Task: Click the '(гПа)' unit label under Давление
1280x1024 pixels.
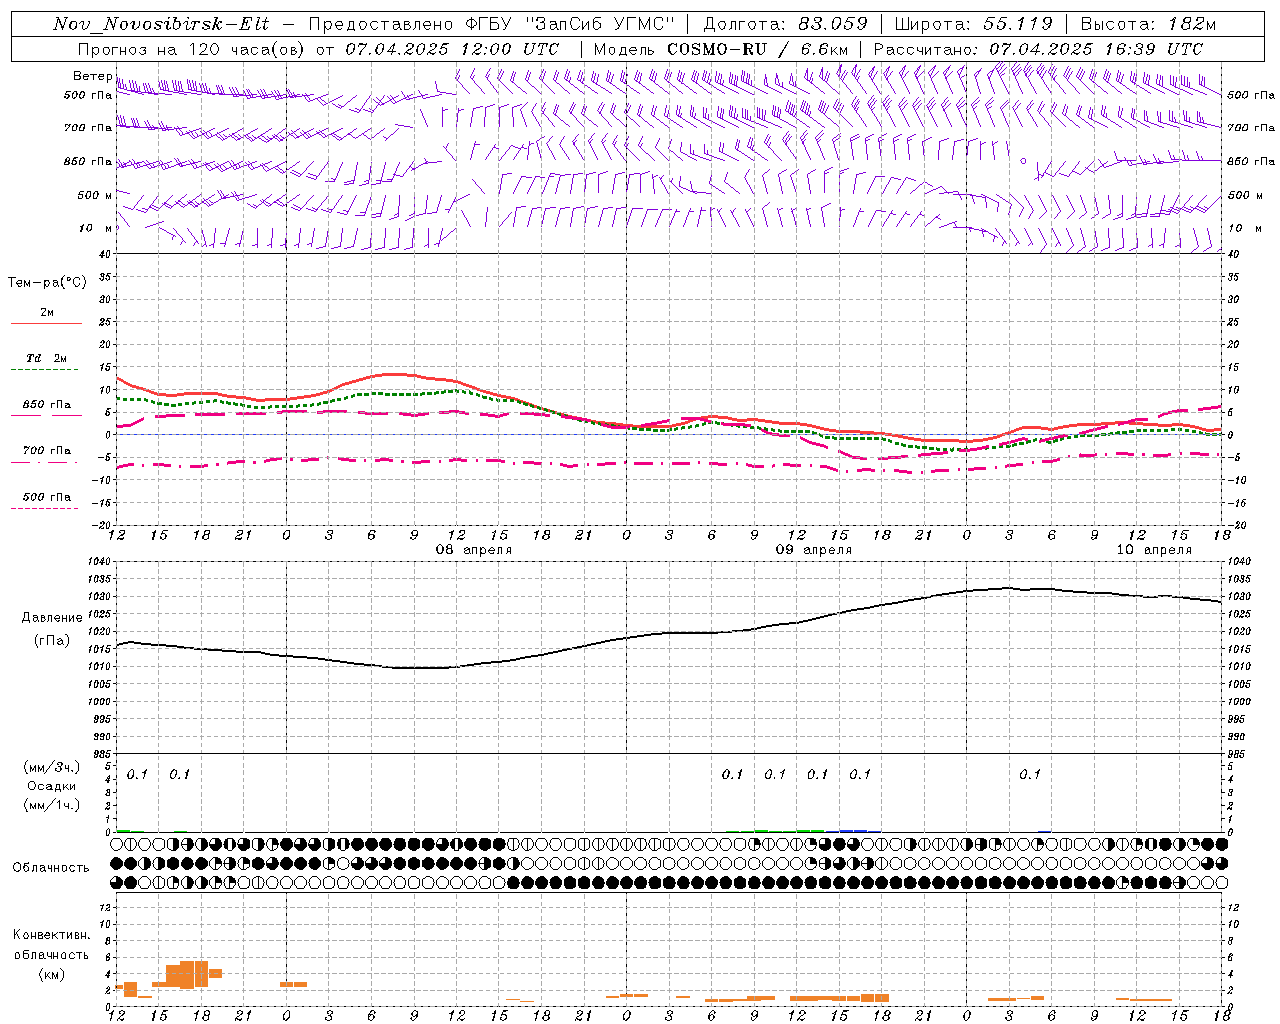Action: point(51,641)
